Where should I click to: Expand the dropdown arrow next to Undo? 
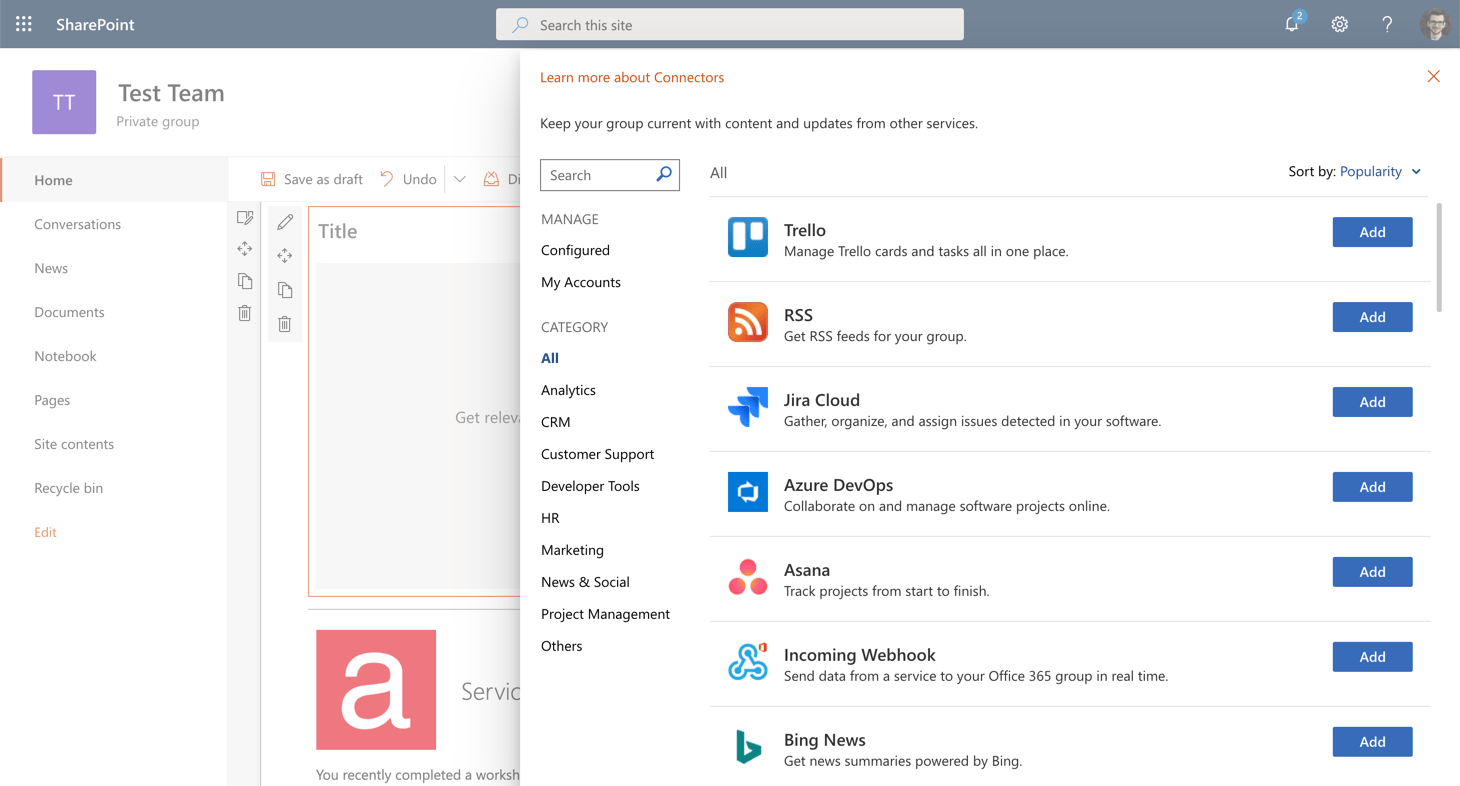[x=460, y=179]
